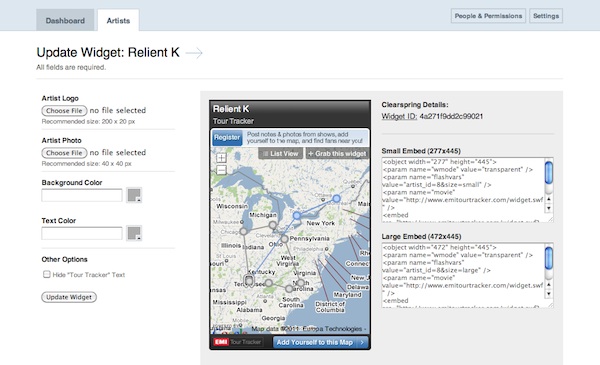
Task: Select the highlighted marker in Tennessee
Action: tap(249, 280)
